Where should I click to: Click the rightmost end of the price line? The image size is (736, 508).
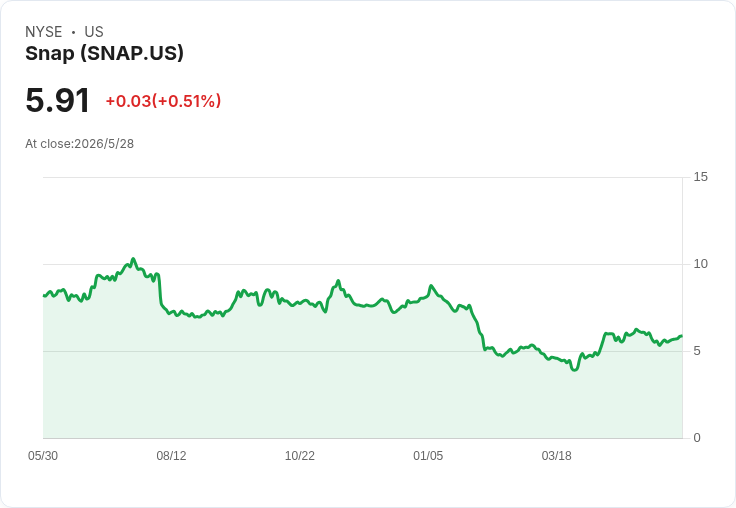click(x=682, y=336)
